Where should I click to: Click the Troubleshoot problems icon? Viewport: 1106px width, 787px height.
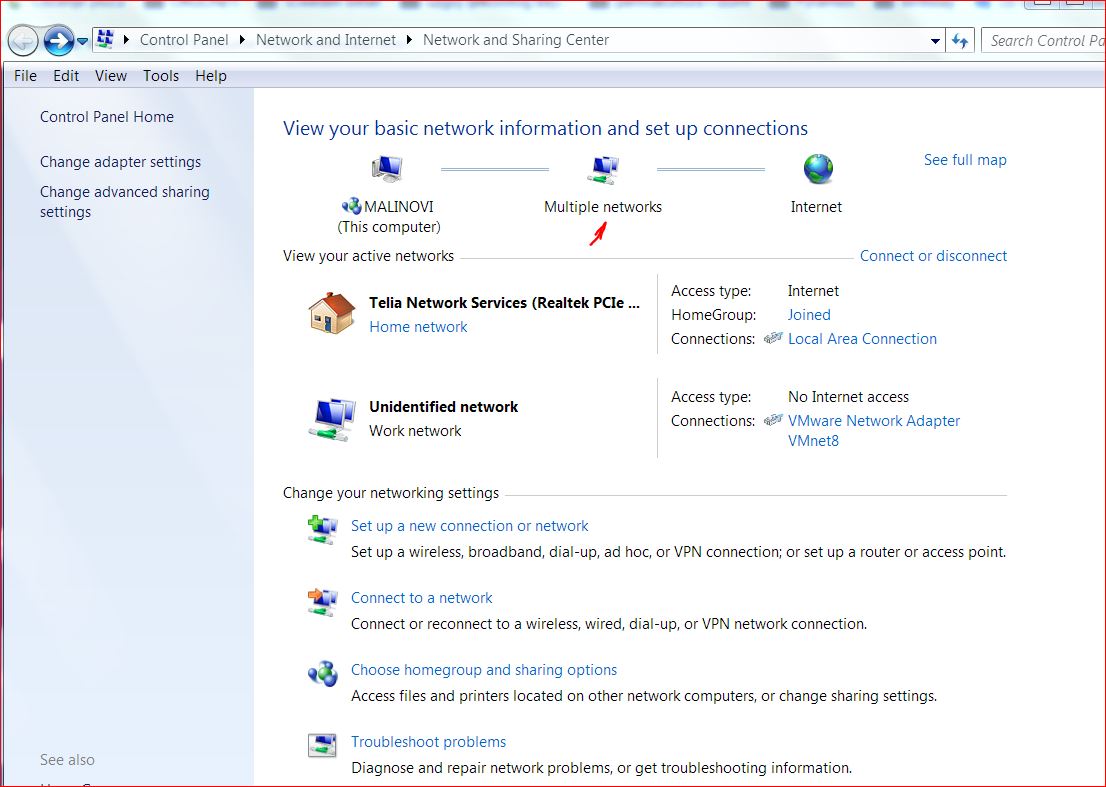click(322, 745)
